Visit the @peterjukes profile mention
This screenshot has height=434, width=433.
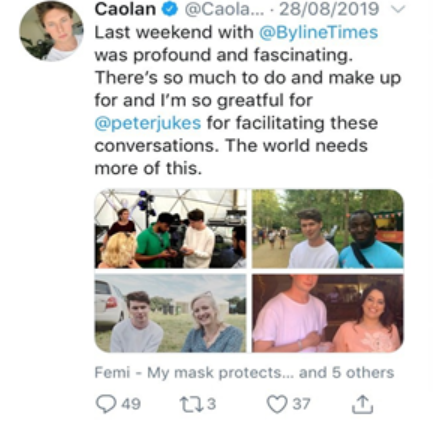[x=148, y=123]
